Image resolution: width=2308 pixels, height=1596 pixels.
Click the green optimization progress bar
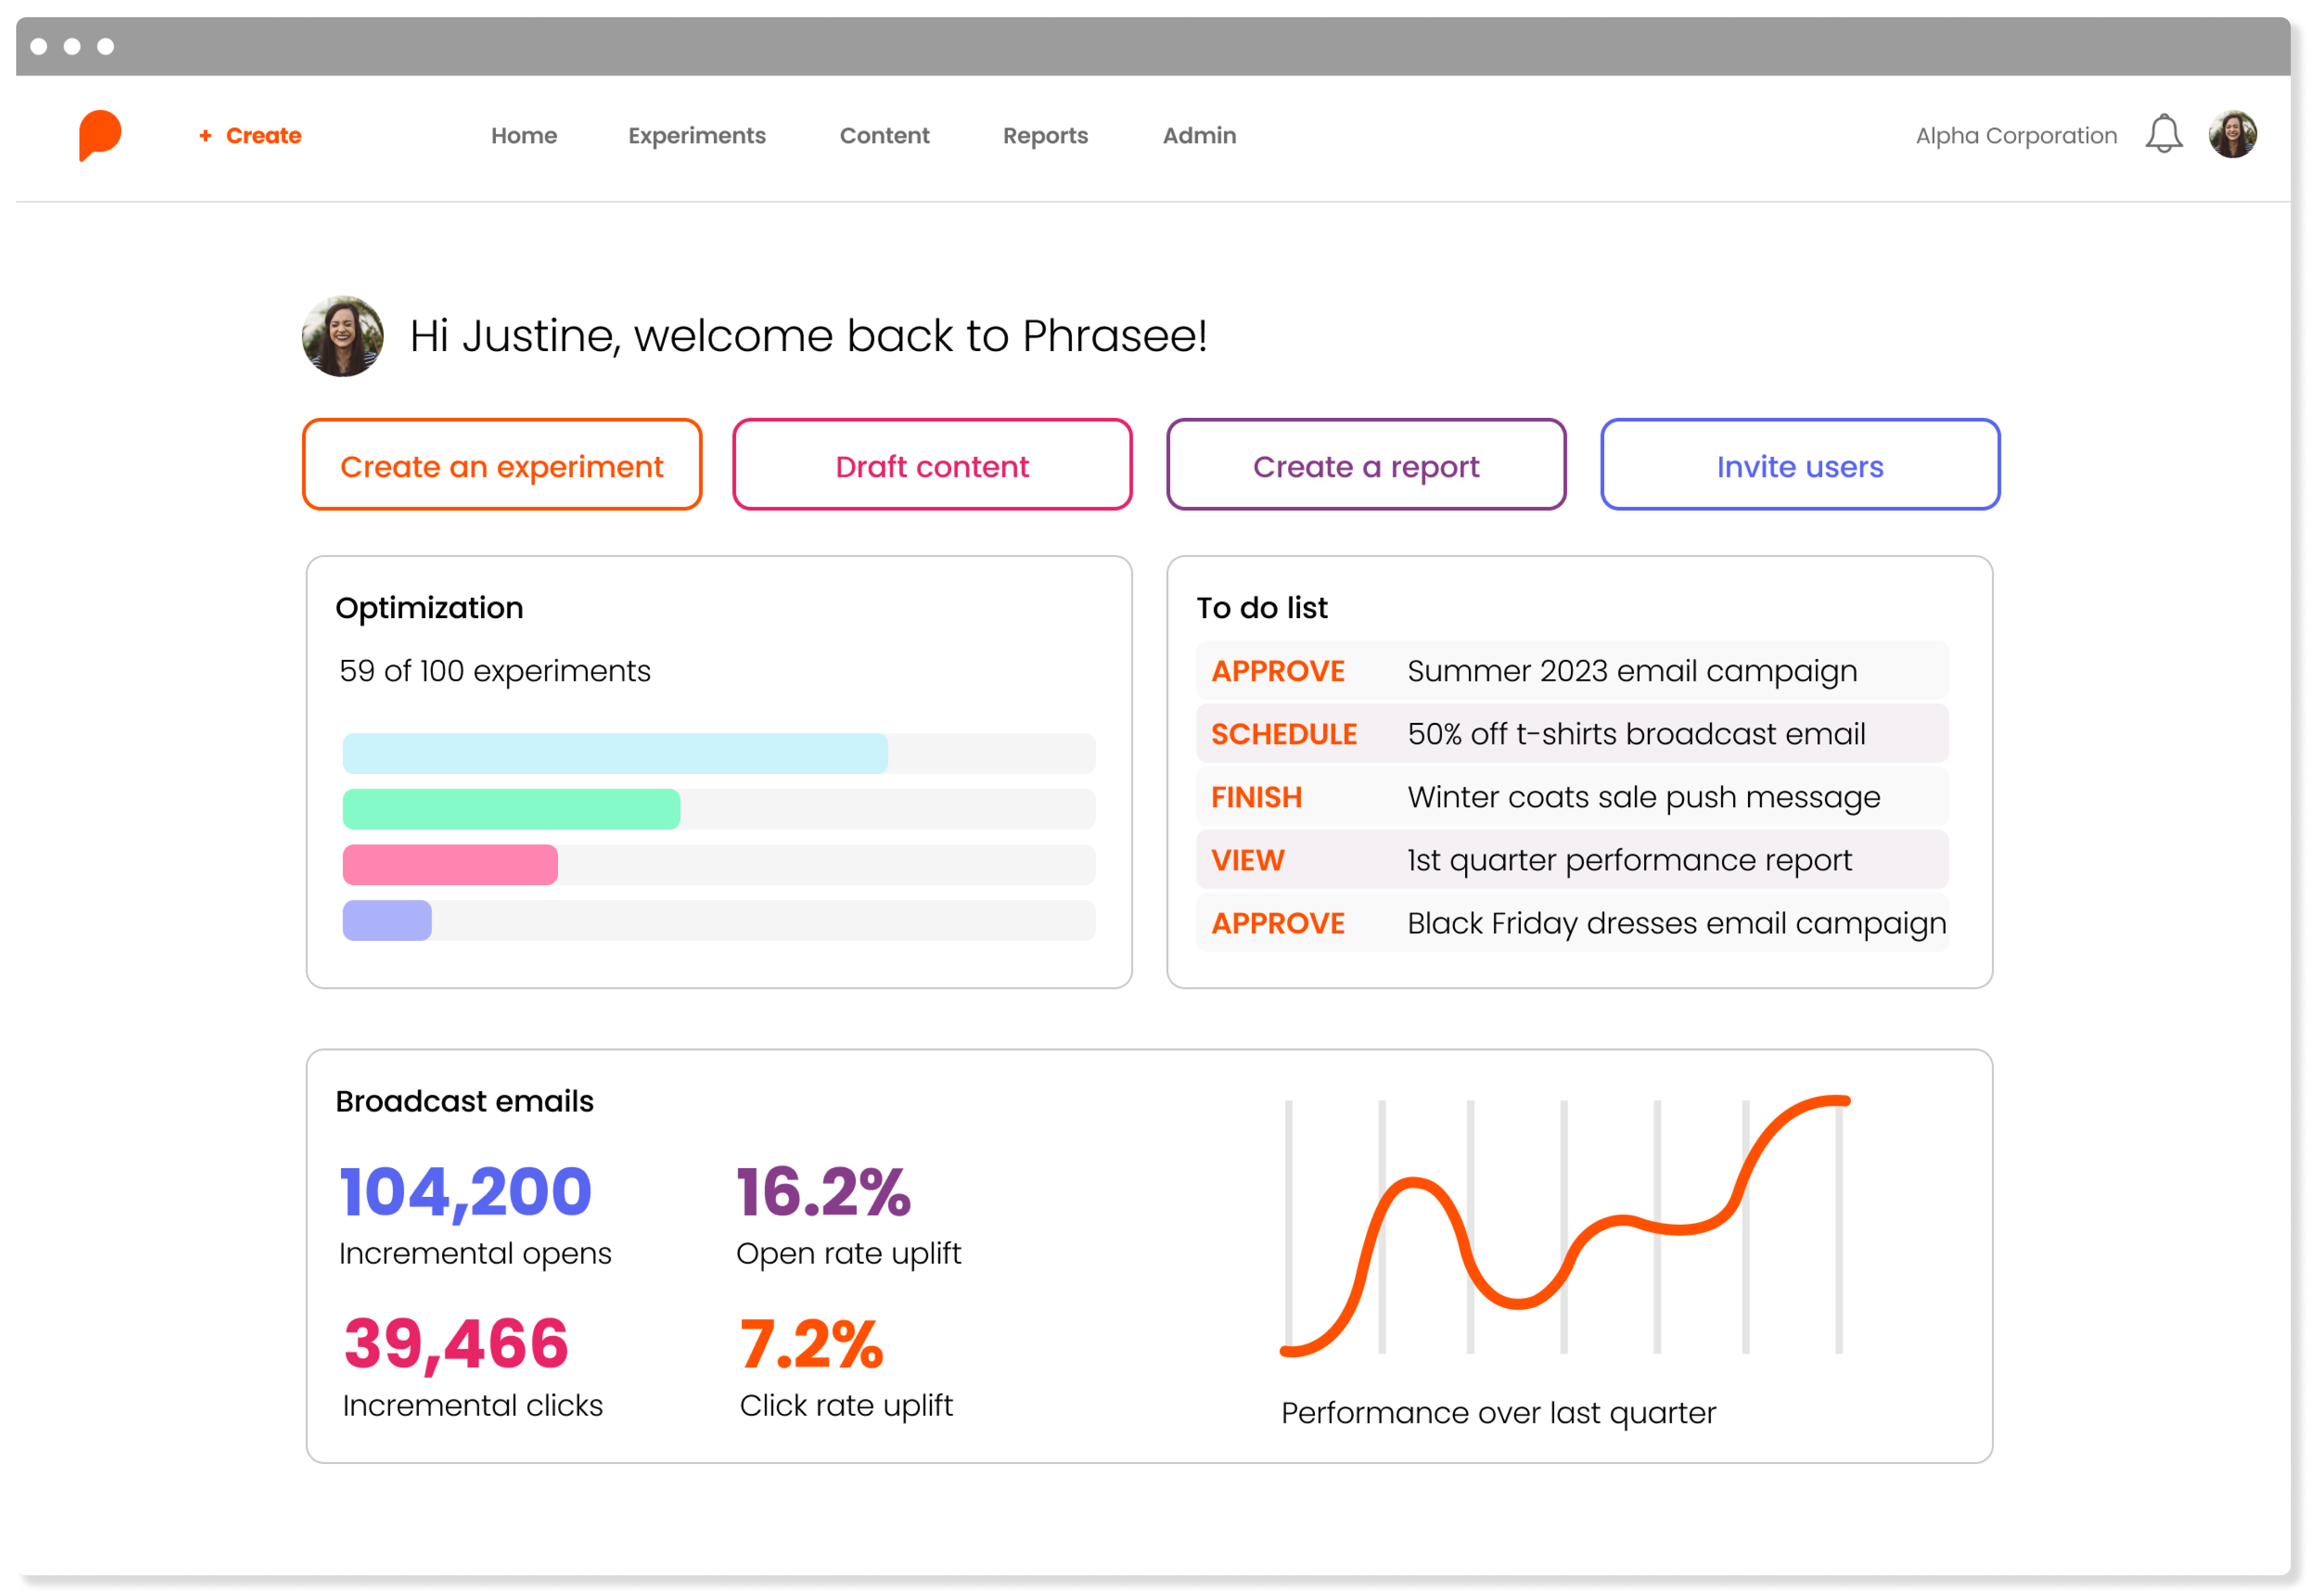(511, 809)
